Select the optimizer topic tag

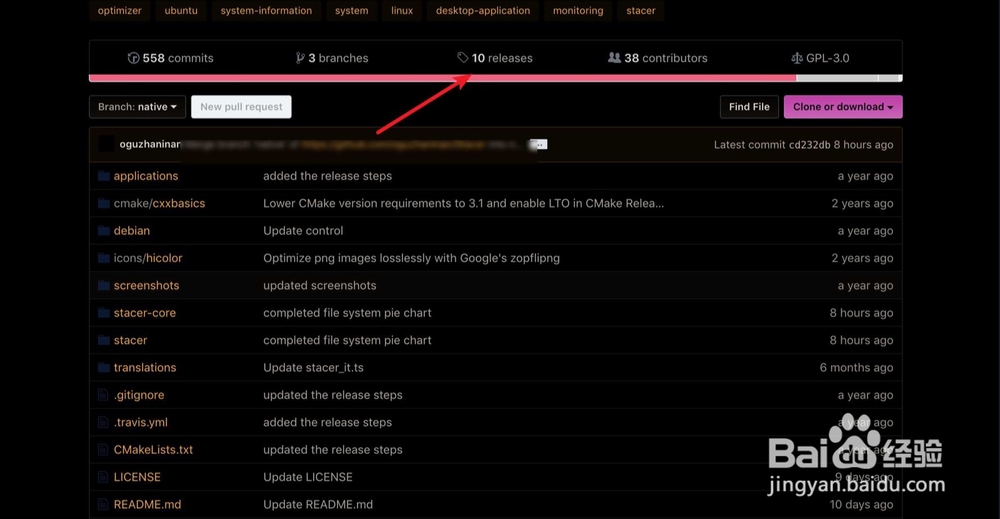pos(119,11)
